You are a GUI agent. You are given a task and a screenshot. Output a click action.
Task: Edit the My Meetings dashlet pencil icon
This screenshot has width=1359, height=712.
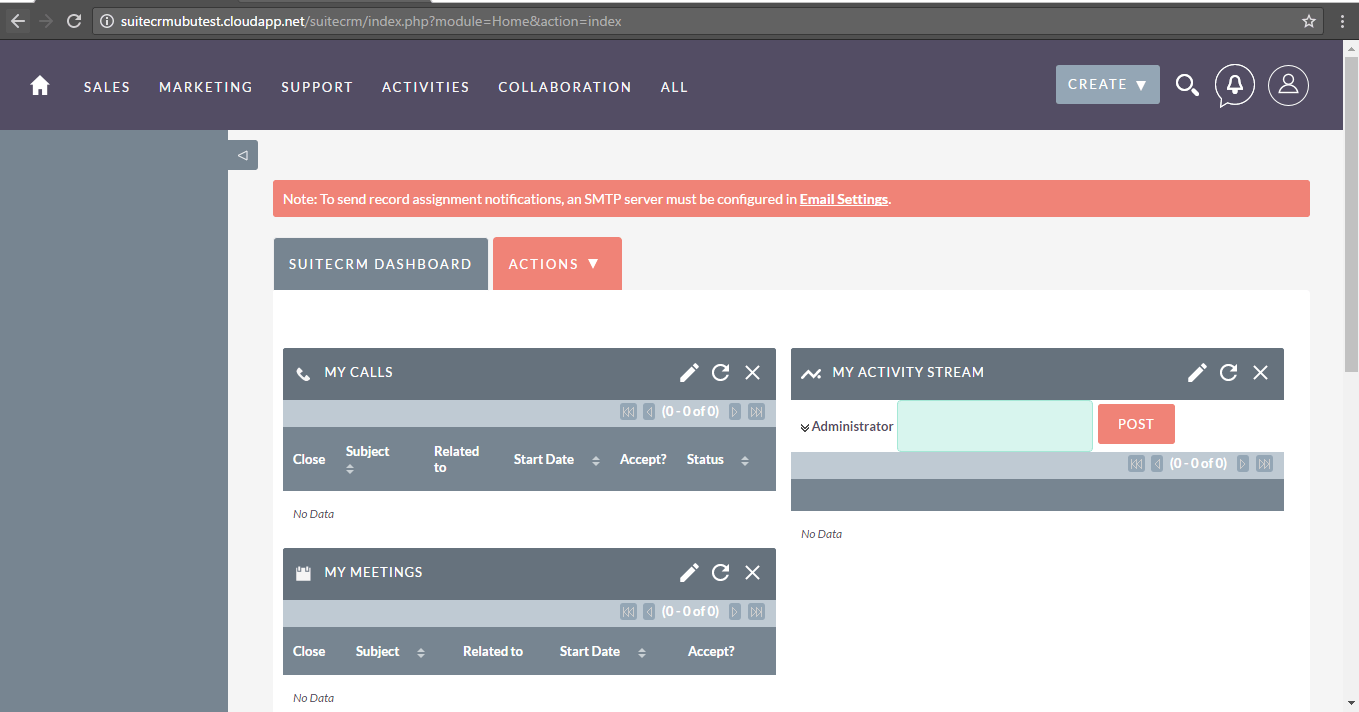coord(689,572)
